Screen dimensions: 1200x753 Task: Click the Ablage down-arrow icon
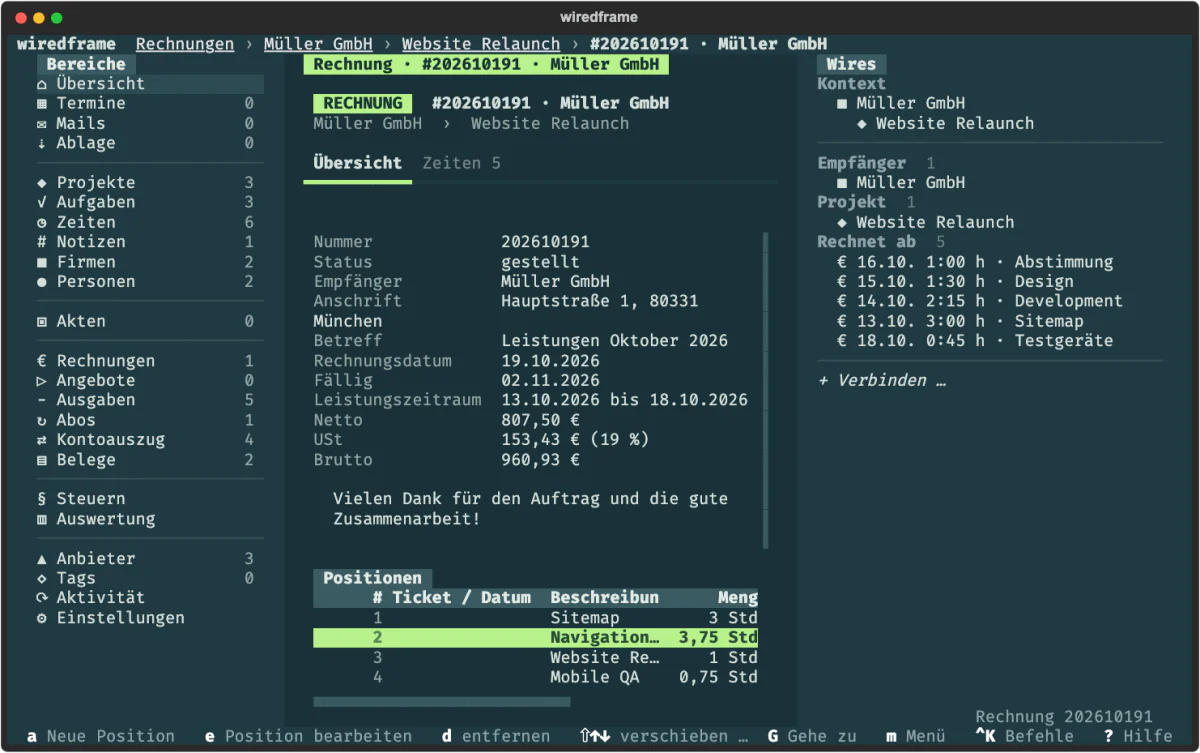42,143
